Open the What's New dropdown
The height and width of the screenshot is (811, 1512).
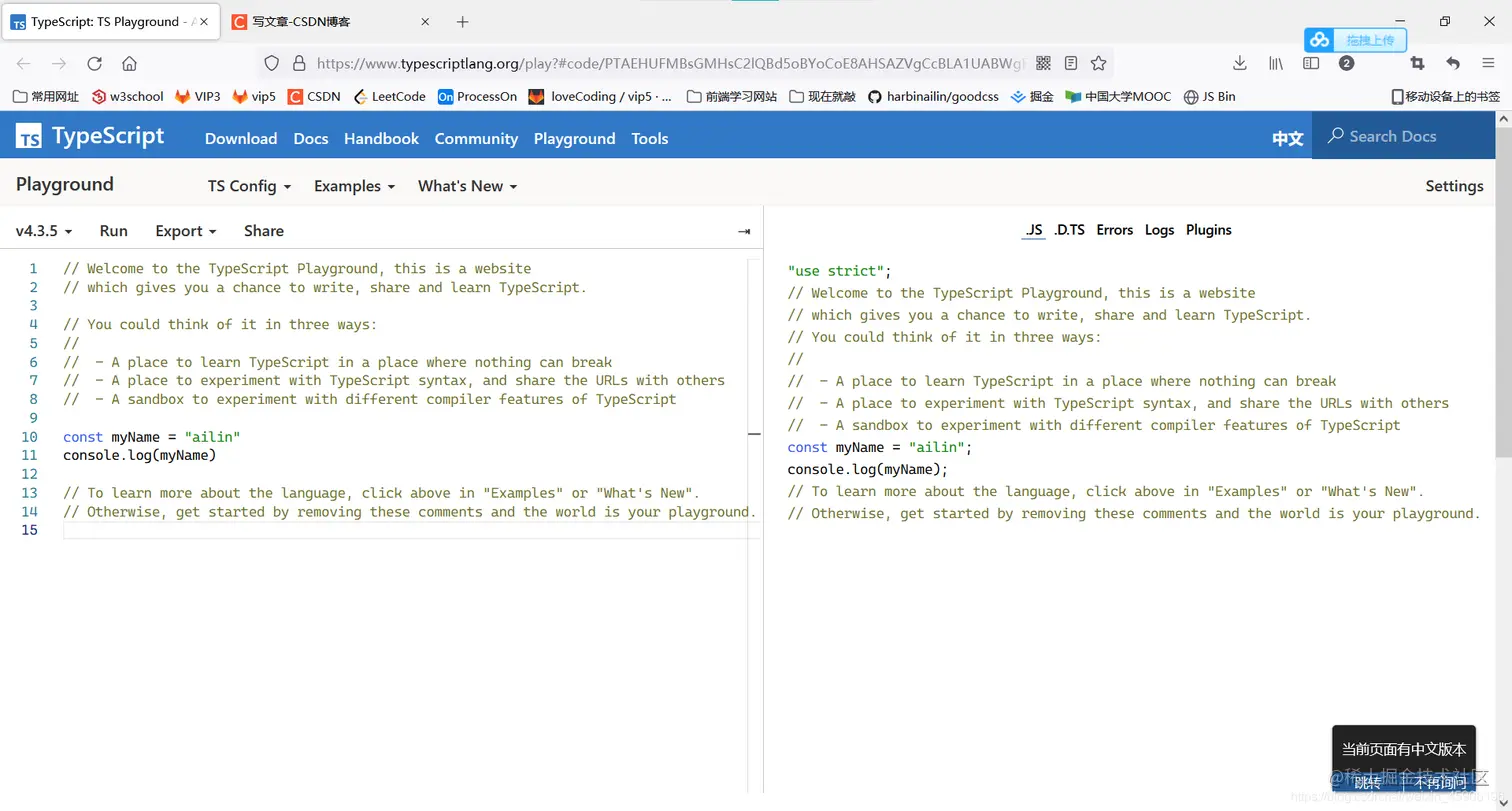tap(467, 186)
